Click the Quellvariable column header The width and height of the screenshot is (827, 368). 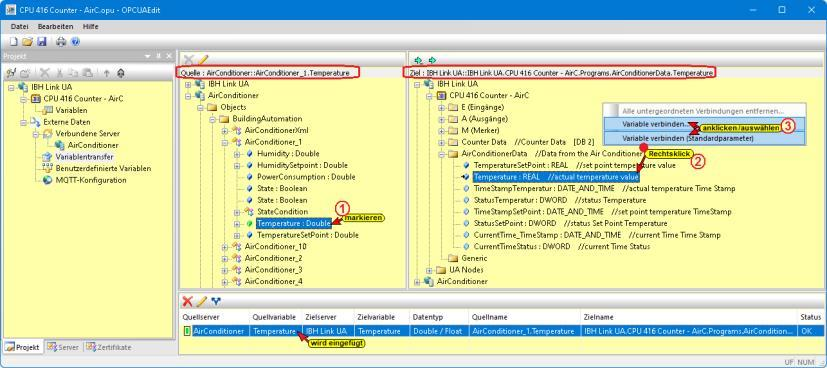[x=275, y=317]
